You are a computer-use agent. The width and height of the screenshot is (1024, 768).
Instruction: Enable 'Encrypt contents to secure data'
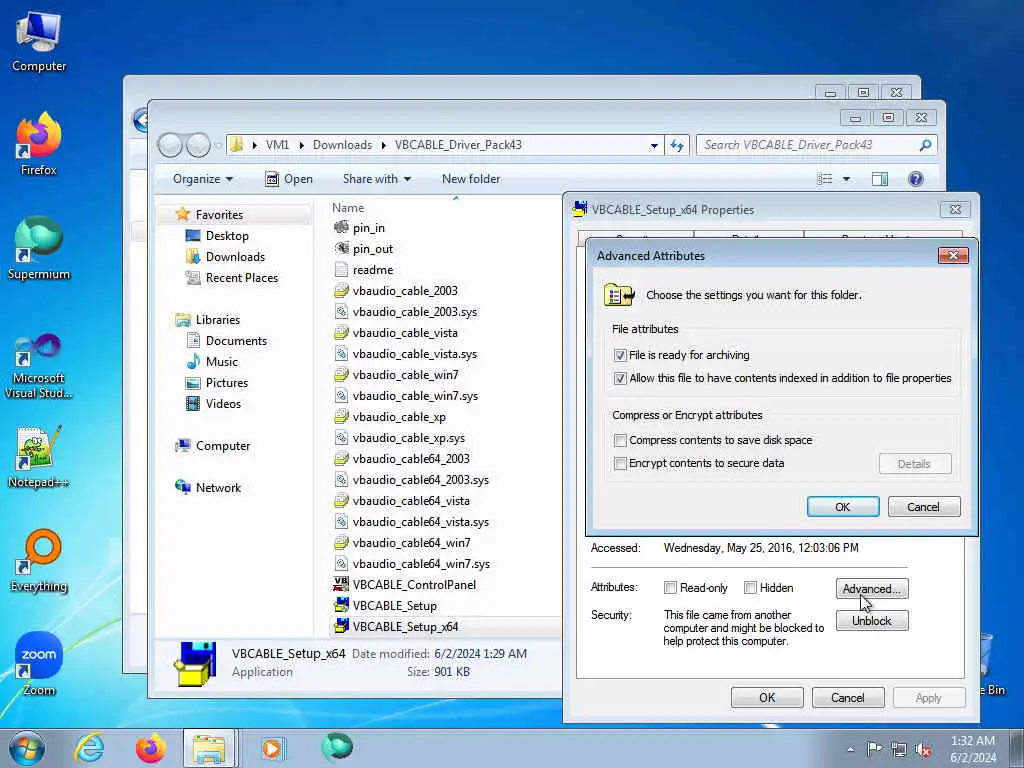coord(620,463)
